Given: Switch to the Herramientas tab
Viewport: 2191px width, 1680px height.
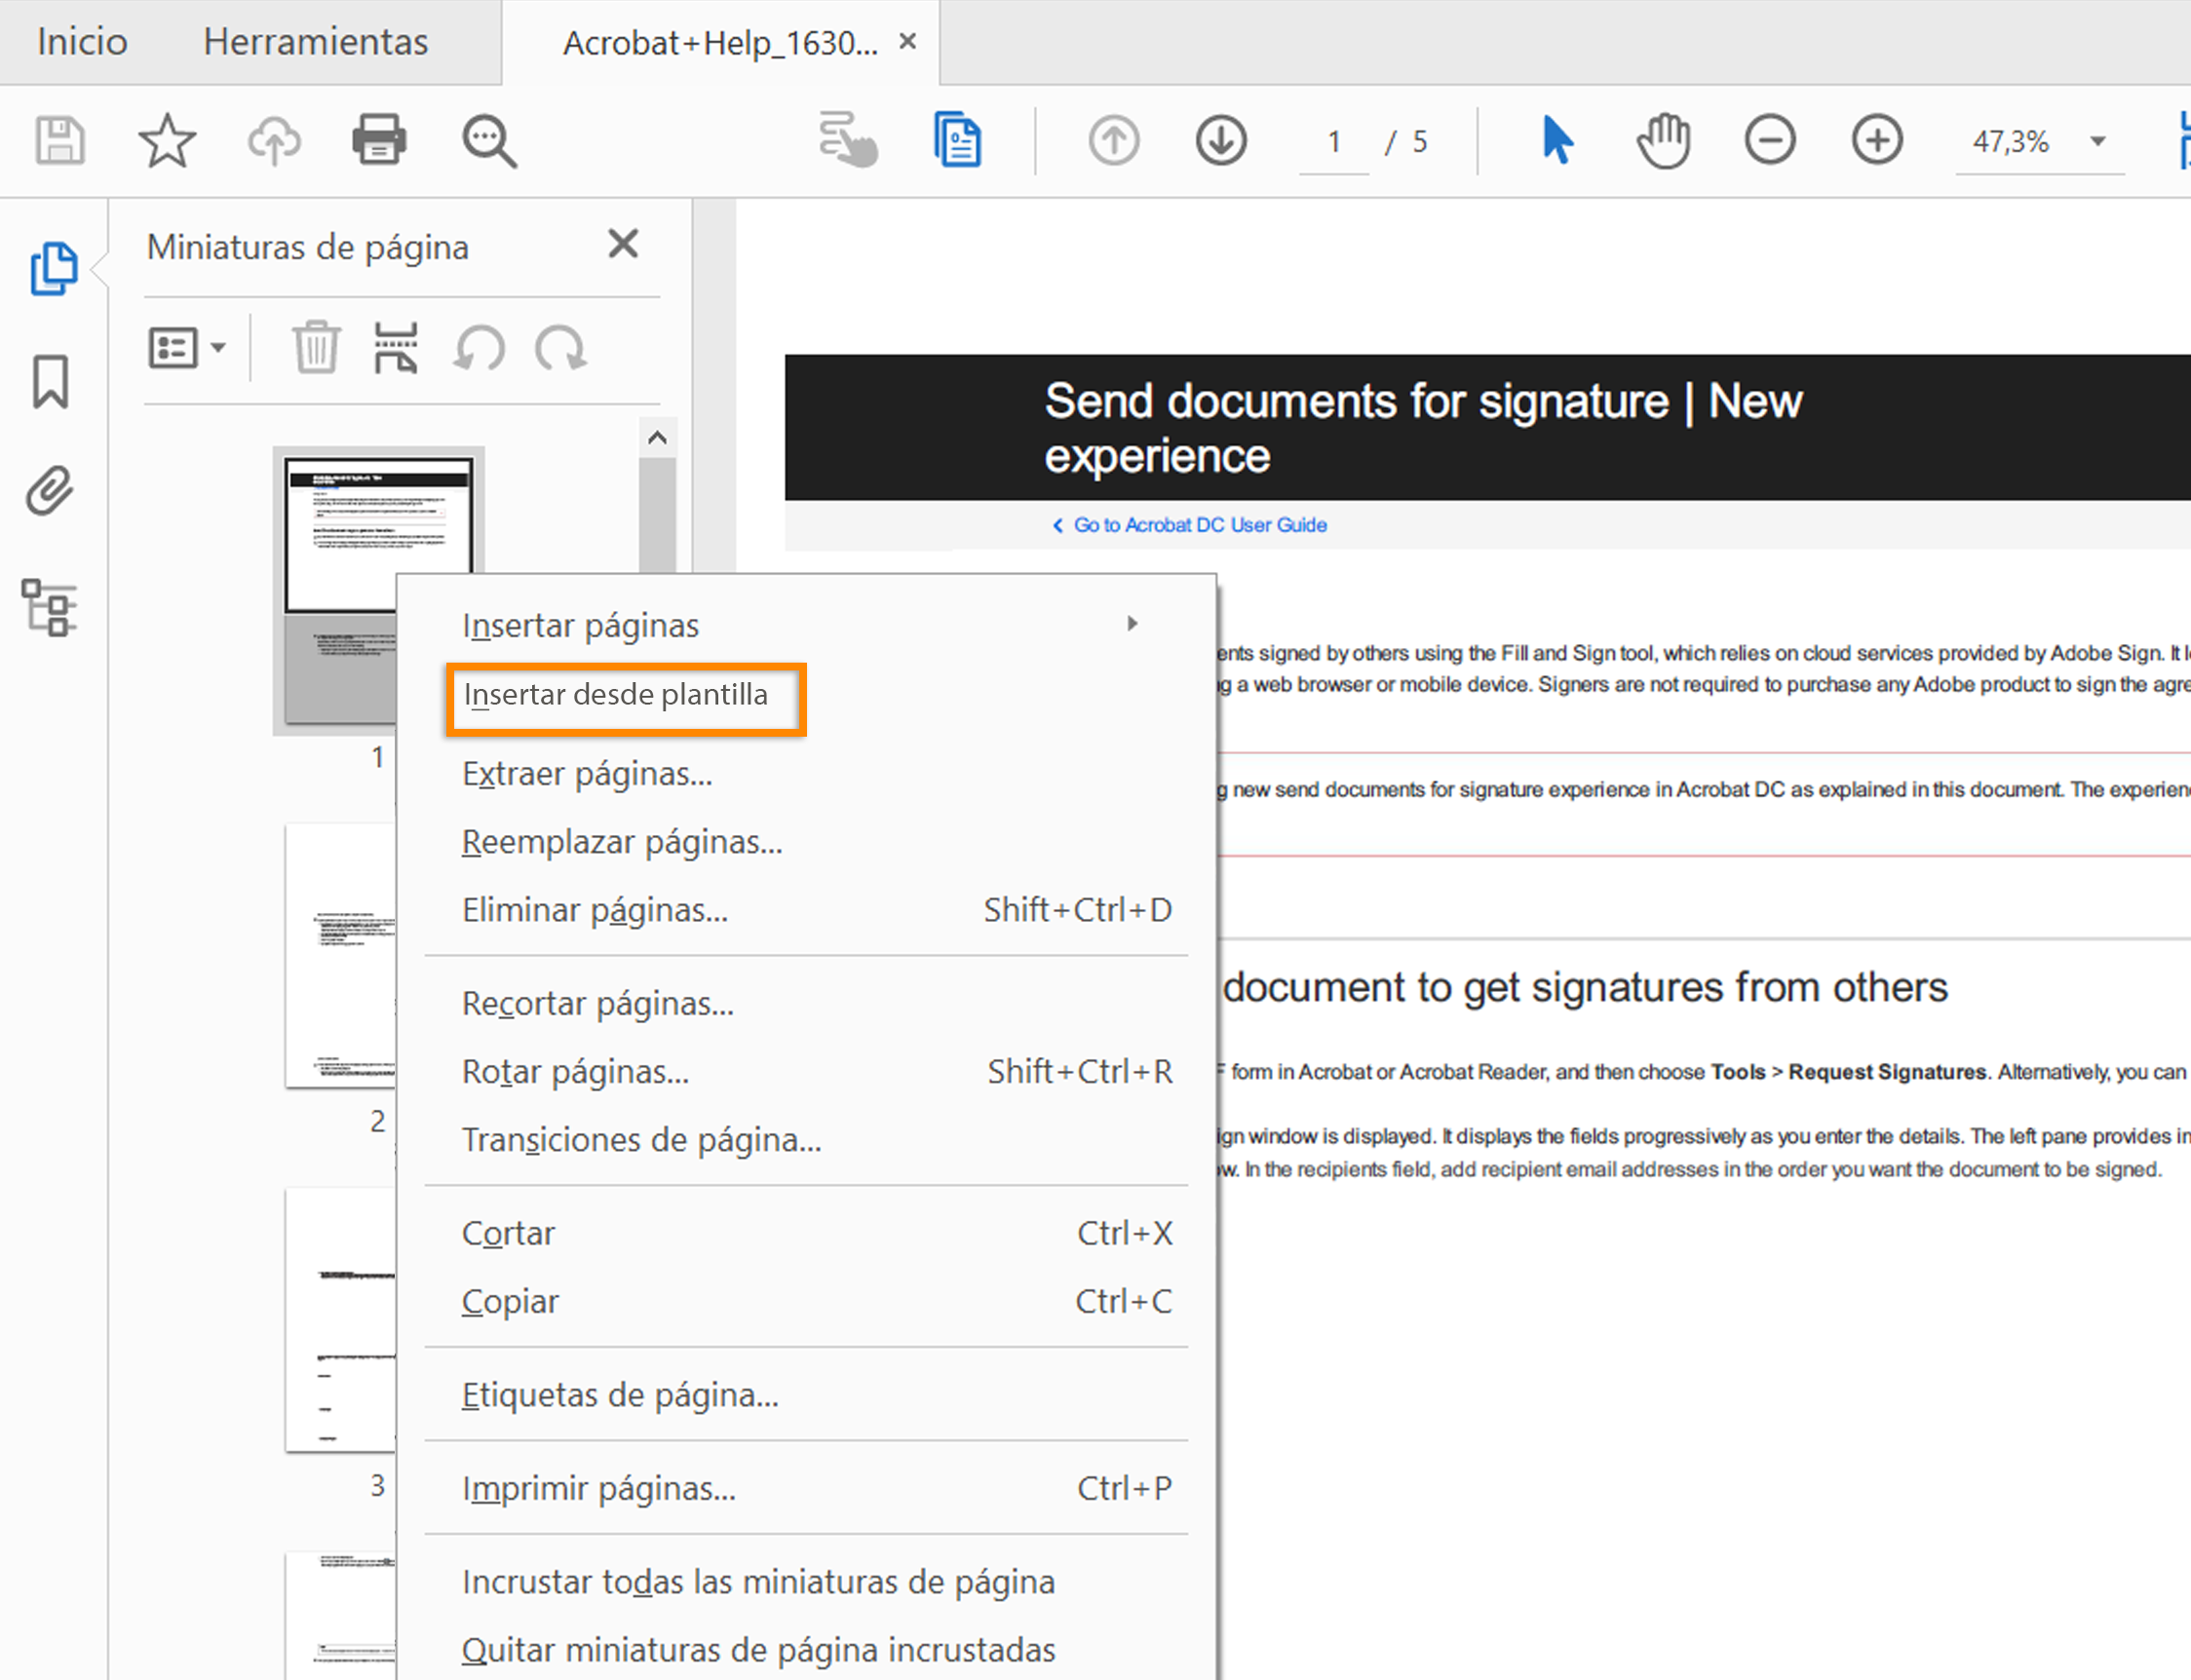Looking at the screenshot, I should coord(315,42).
